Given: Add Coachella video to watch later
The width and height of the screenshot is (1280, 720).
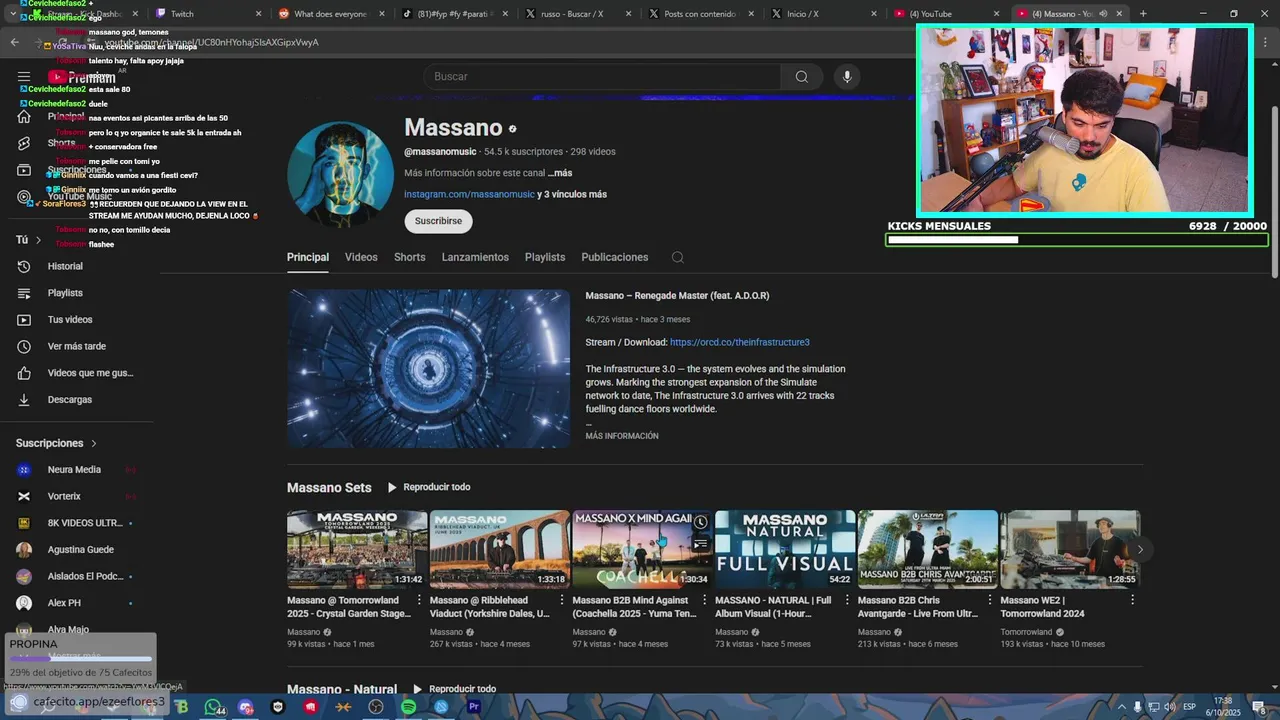Looking at the screenshot, I should (x=700, y=522).
